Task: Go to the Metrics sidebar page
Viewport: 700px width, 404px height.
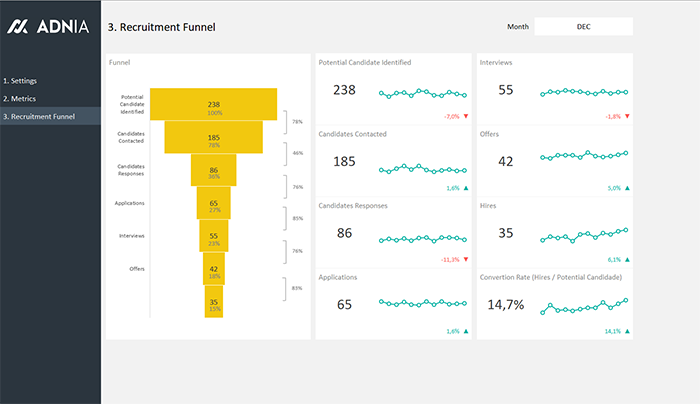Action: point(22,98)
